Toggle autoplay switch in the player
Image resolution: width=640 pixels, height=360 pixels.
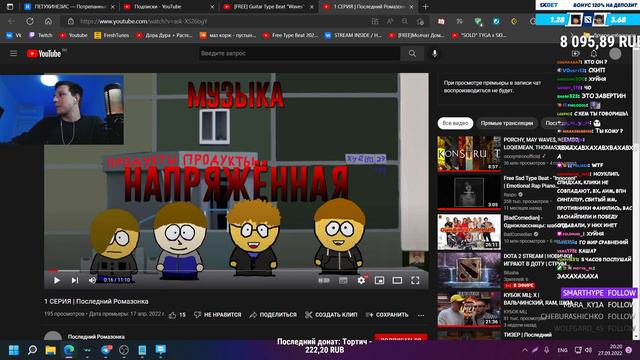pos(324,280)
